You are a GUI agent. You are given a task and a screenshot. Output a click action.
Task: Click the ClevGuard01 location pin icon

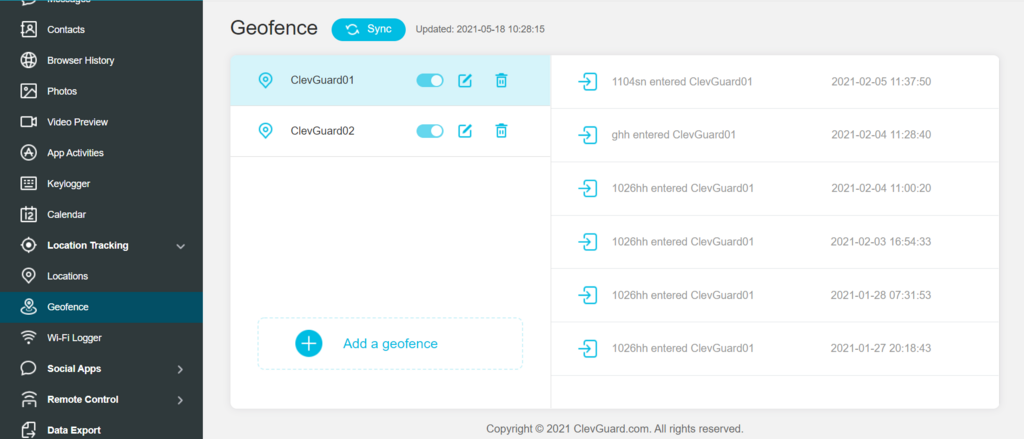[265, 80]
